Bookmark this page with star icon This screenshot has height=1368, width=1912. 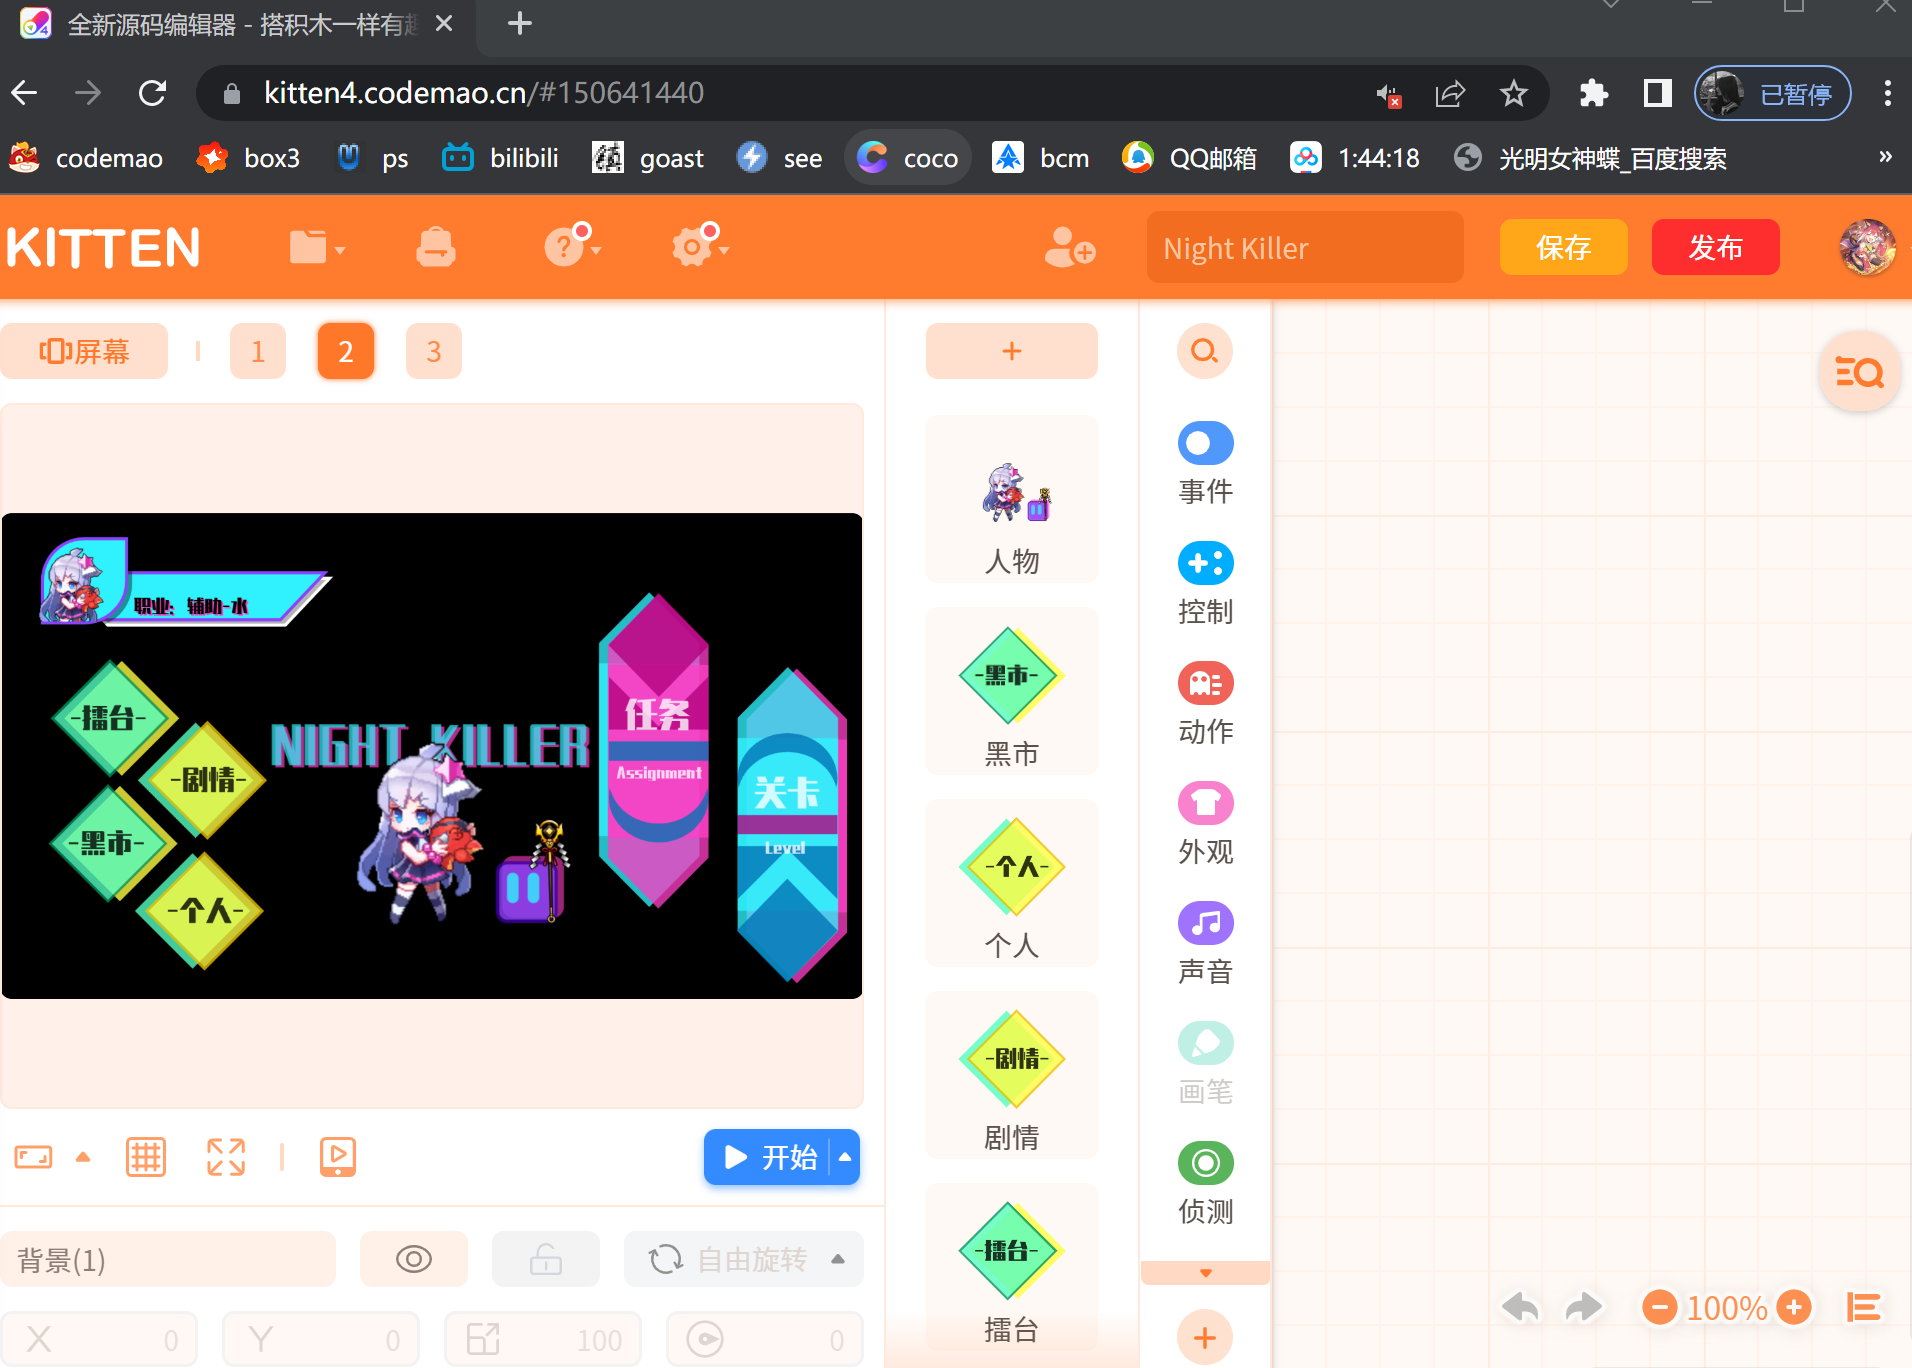[x=1514, y=93]
